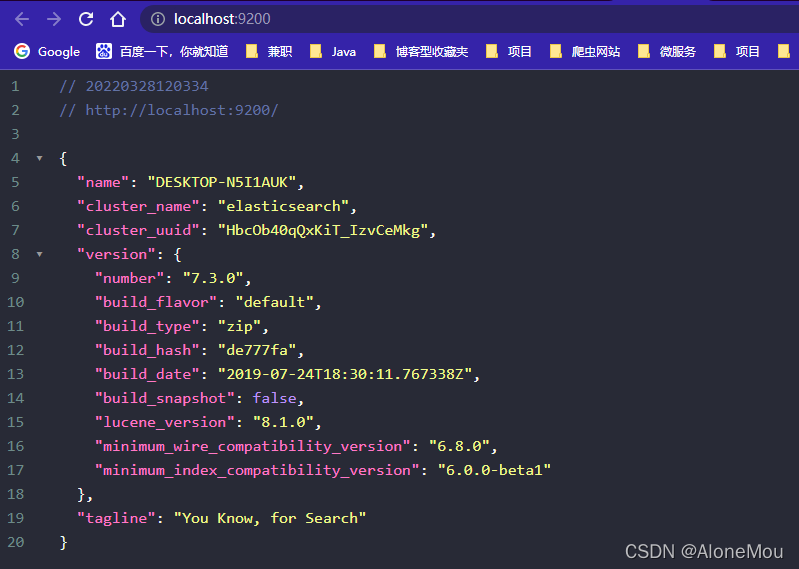Viewport: 799px width, 569px height.
Task: Open the 爬虫网站 bookmark folder
Action: 585,51
